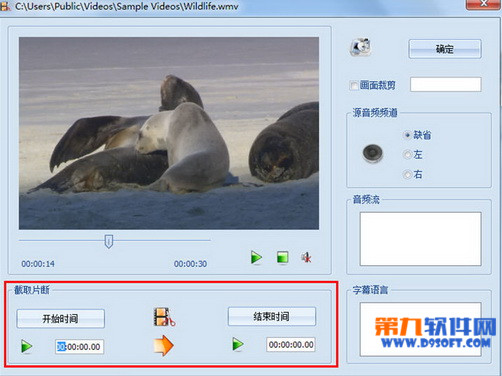The width and height of the screenshot is (502, 376).
Task: Play from start time using green arrow
Action: (27, 346)
